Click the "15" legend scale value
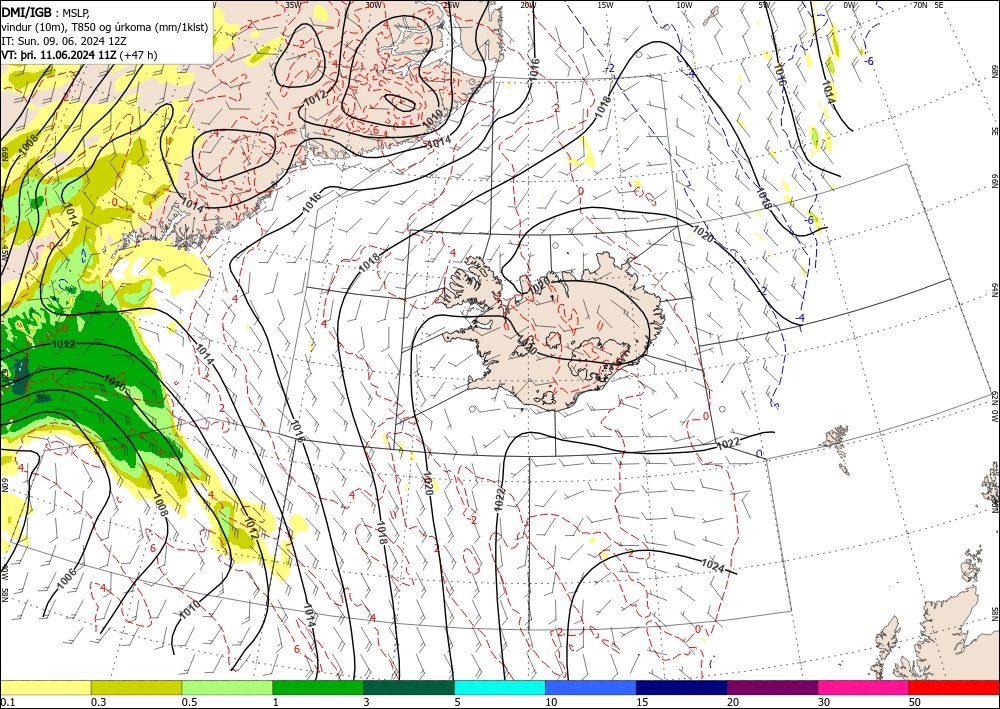Screen dimensions: 1000x709 (642, 702)
